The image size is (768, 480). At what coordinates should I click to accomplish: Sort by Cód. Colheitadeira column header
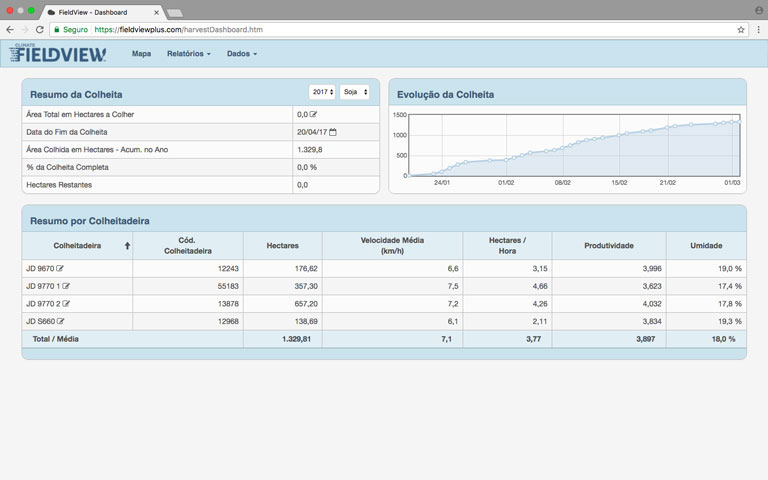click(188, 245)
